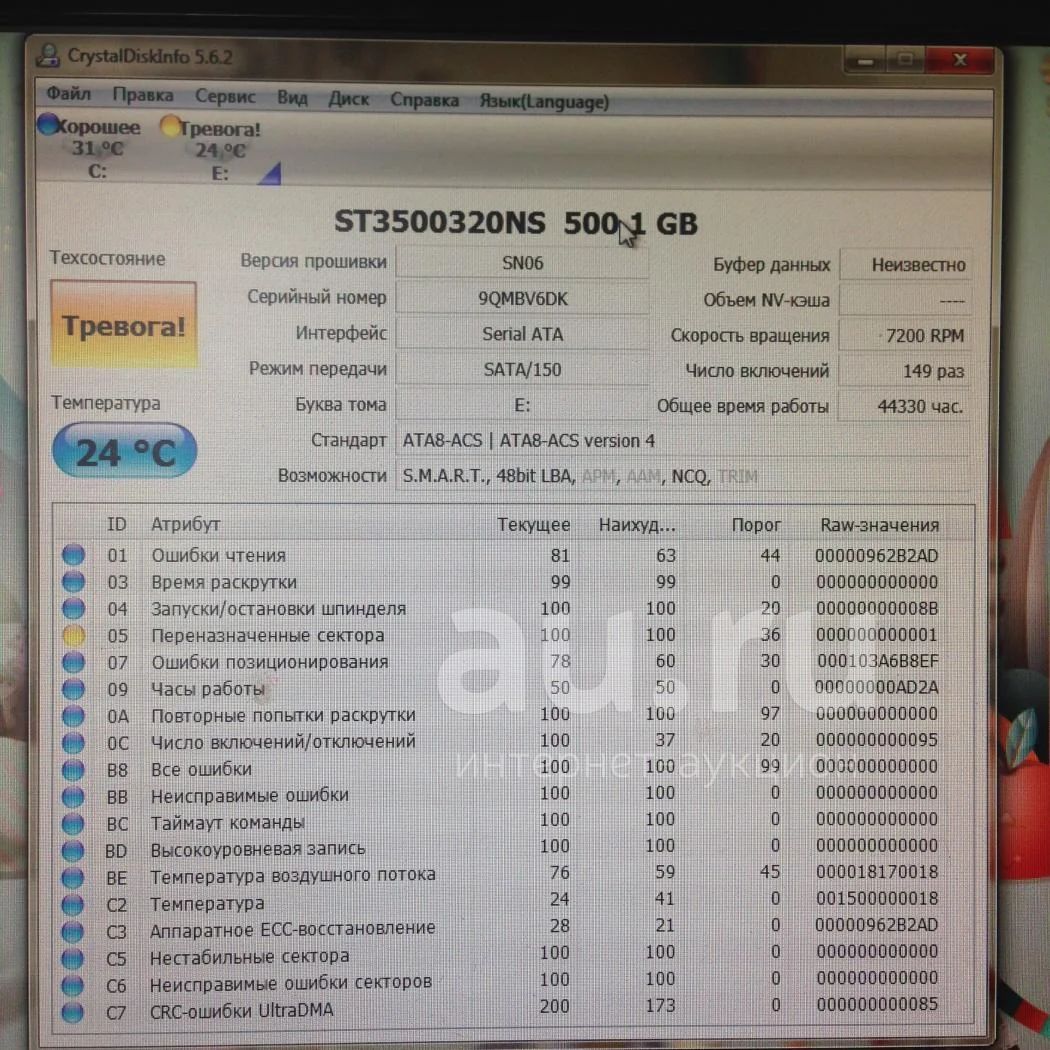Click status orb for Часы работы row

74,689
